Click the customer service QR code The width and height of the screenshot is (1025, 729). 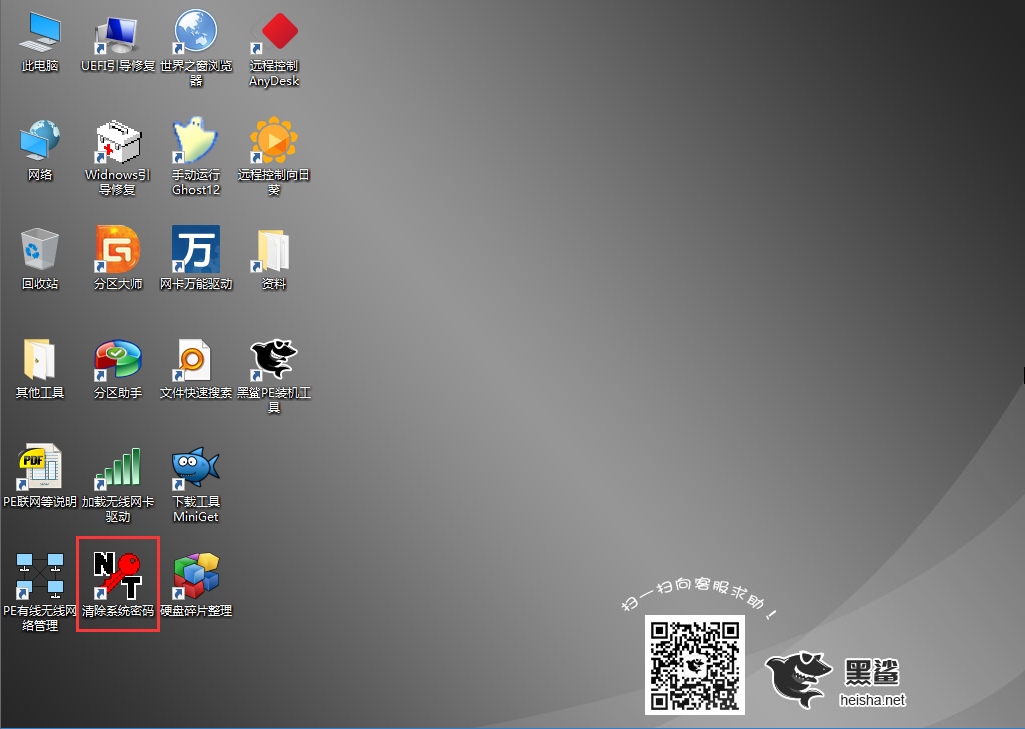[694, 664]
